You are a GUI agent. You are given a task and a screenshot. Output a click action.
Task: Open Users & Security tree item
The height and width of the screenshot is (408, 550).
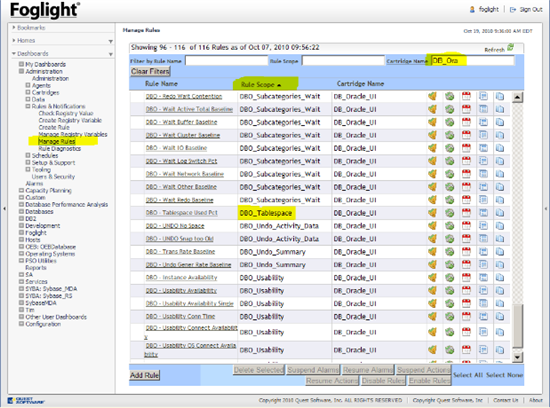(x=53, y=176)
